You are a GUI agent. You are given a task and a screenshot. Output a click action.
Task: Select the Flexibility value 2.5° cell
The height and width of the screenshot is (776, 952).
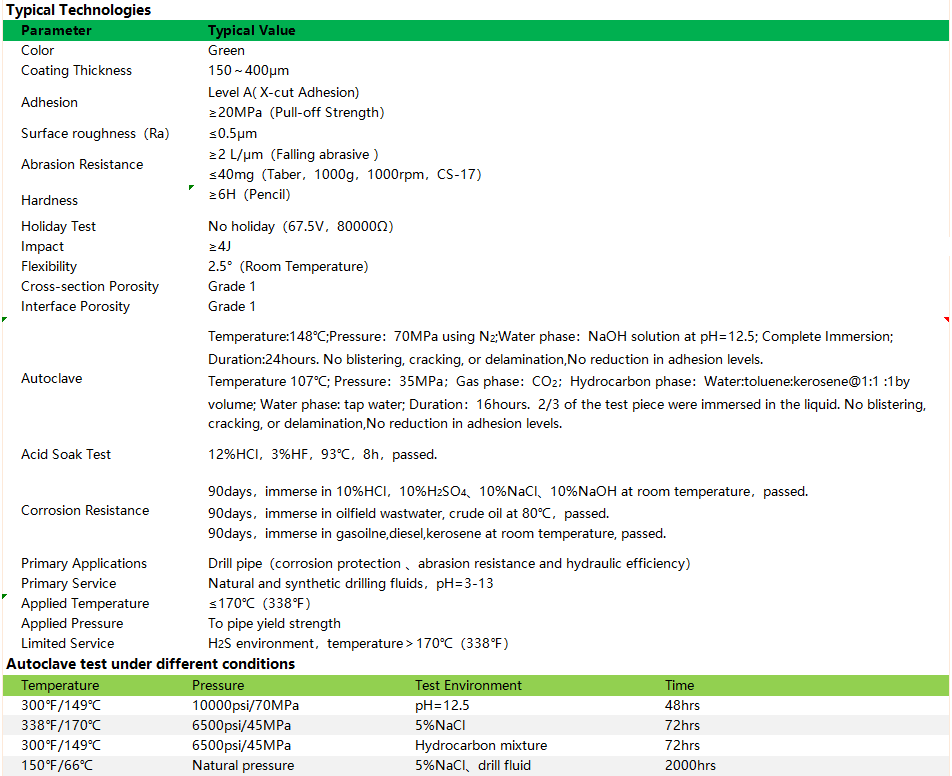point(288,266)
